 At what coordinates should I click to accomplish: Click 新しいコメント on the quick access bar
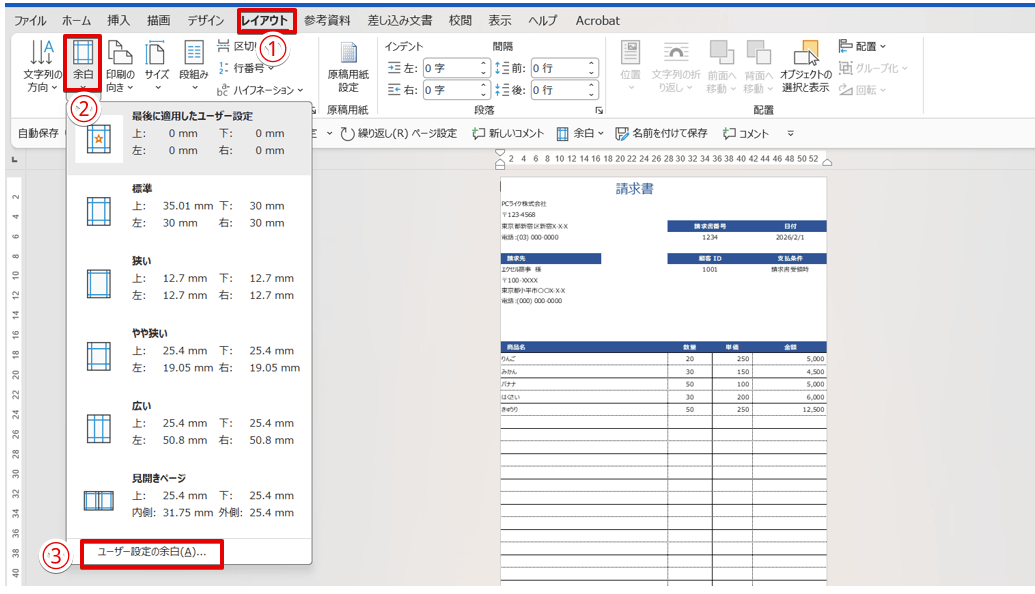tap(505, 131)
